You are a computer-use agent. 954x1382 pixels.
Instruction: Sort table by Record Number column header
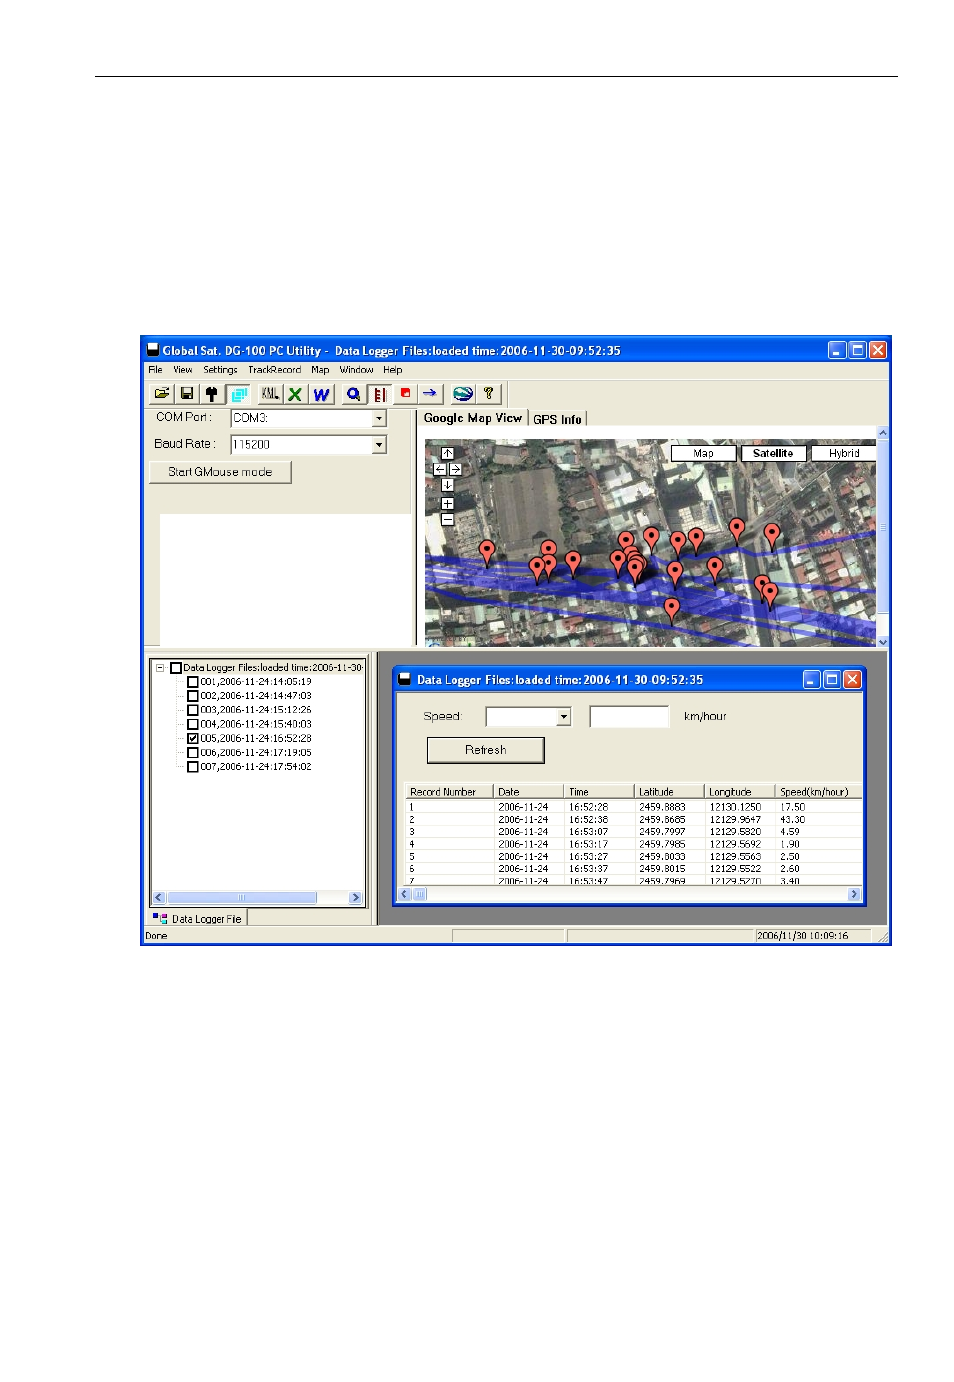coord(450,791)
